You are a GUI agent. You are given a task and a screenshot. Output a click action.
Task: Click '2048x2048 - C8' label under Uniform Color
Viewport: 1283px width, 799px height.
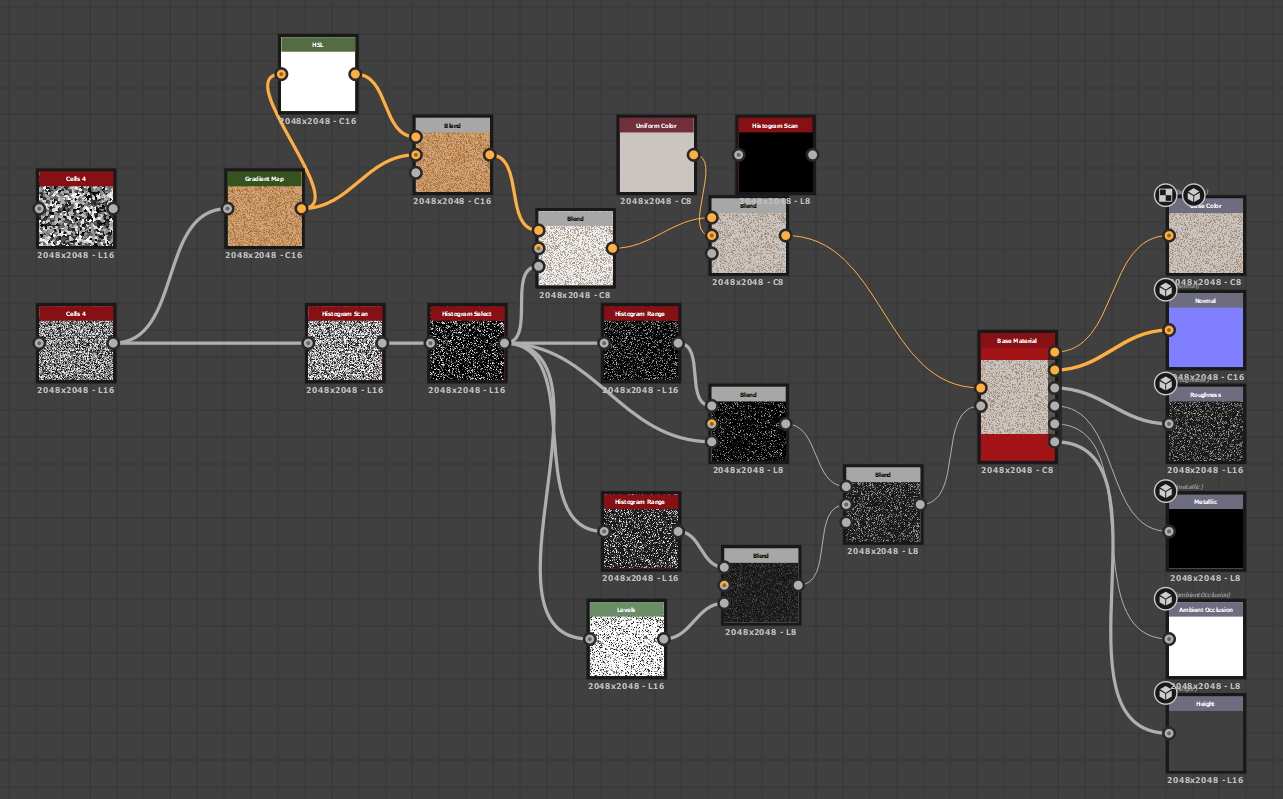tap(656, 201)
